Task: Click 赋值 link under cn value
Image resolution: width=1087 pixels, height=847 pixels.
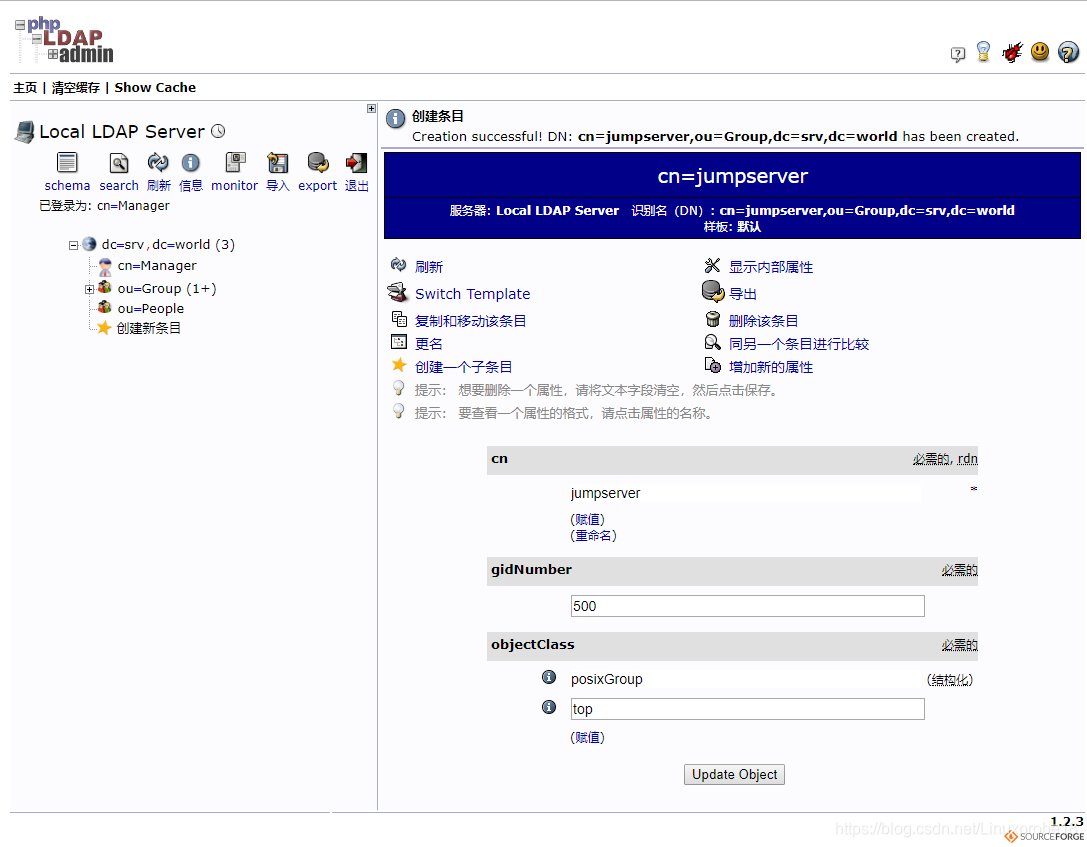Action: 587,519
